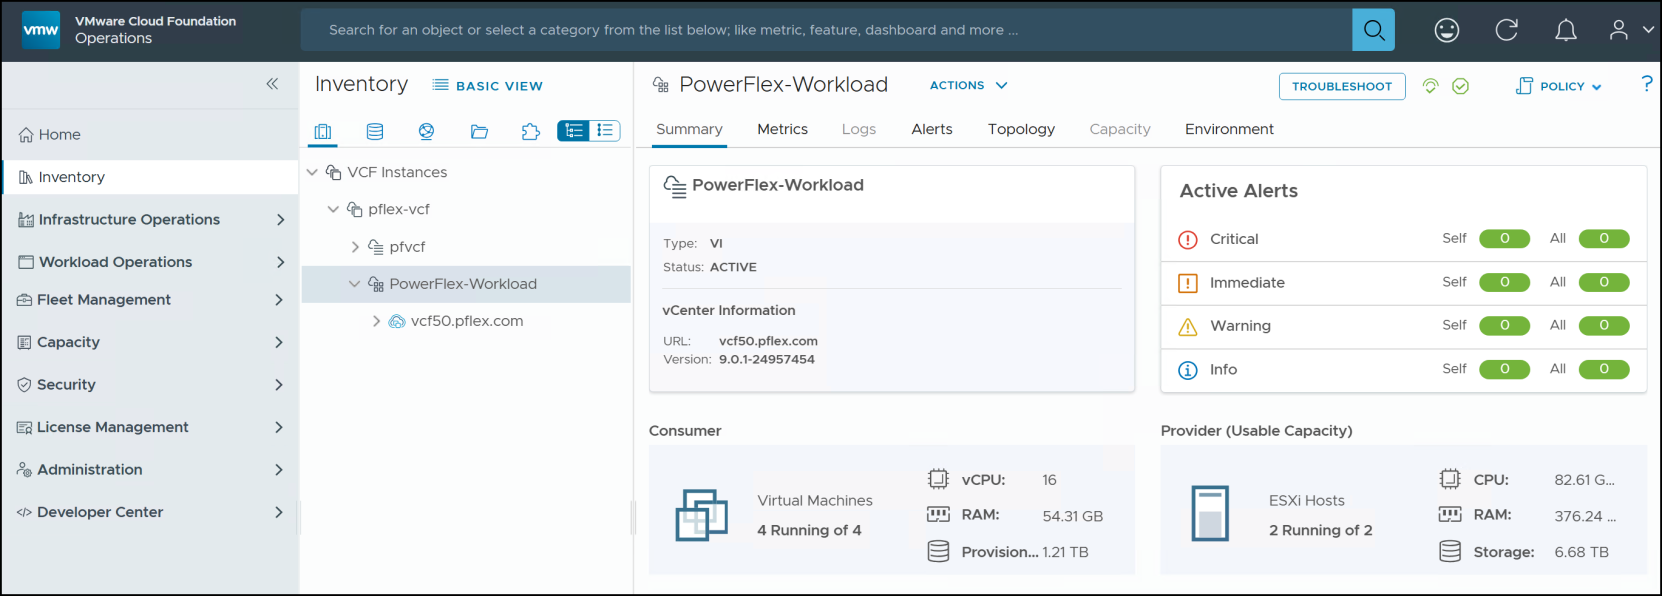This screenshot has height=597, width=1662.
Task: Click the Critical alert icon
Action: coord(1188,239)
